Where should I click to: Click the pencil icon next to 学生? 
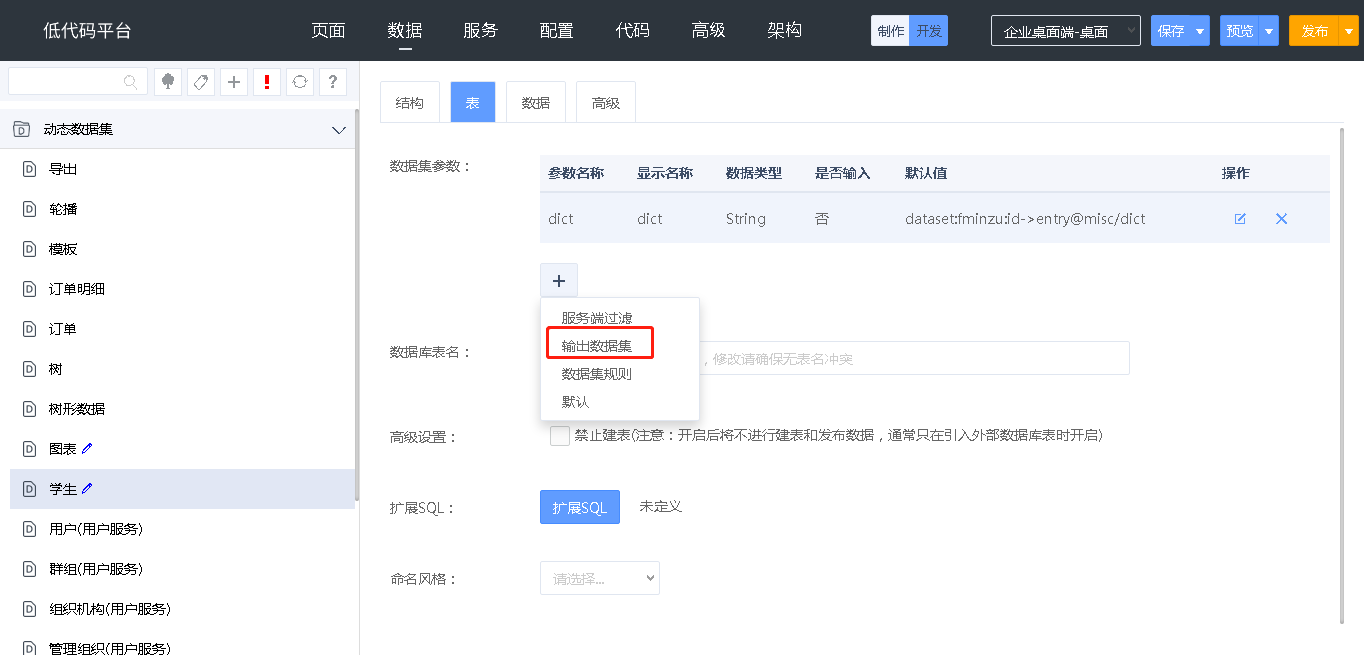click(x=87, y=489)
